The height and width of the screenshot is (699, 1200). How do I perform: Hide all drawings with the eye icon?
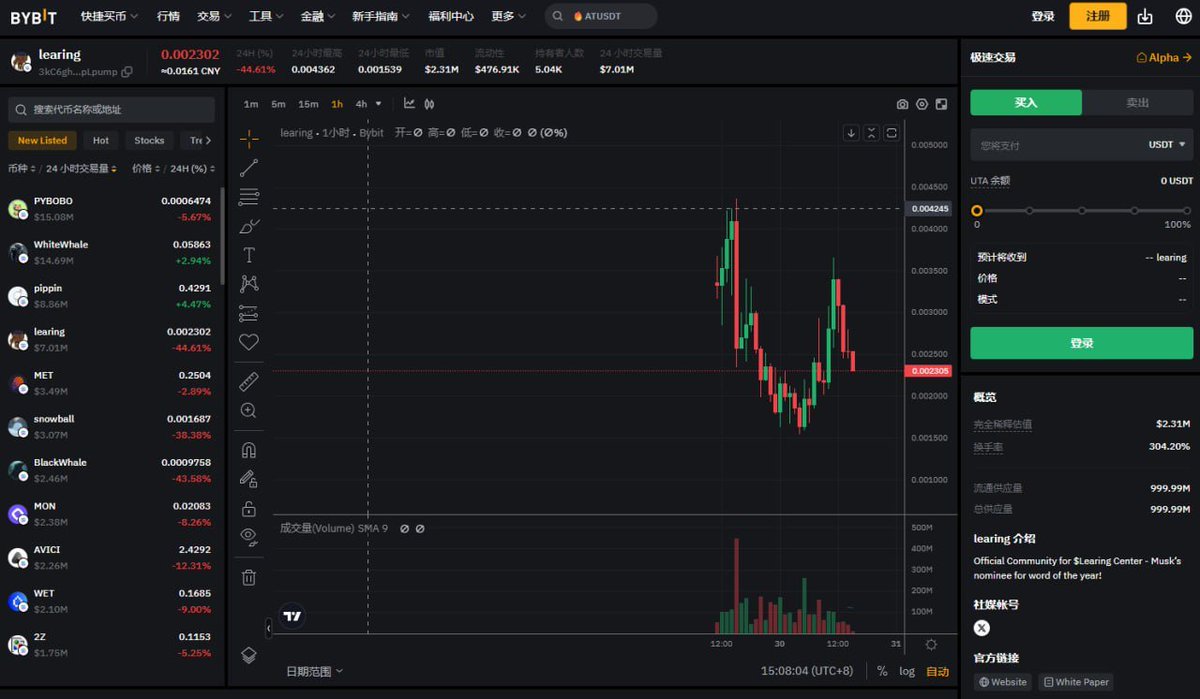[249, 537]
